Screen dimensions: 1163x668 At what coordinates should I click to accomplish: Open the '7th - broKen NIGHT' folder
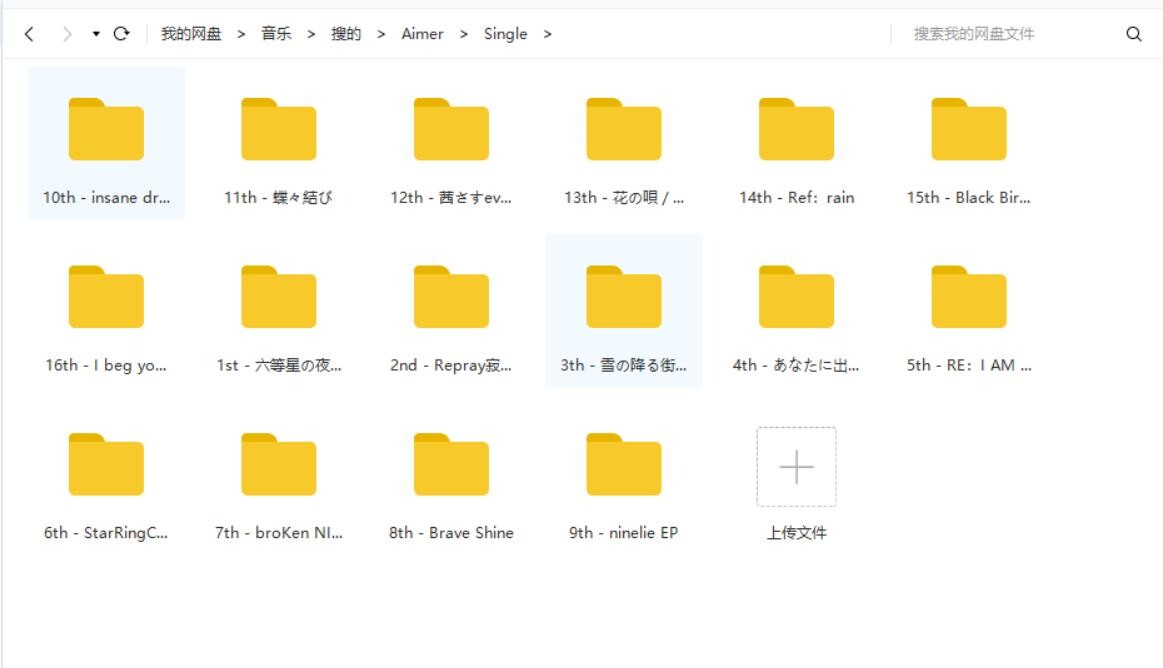pyautogui.click(x=279, y=463)
